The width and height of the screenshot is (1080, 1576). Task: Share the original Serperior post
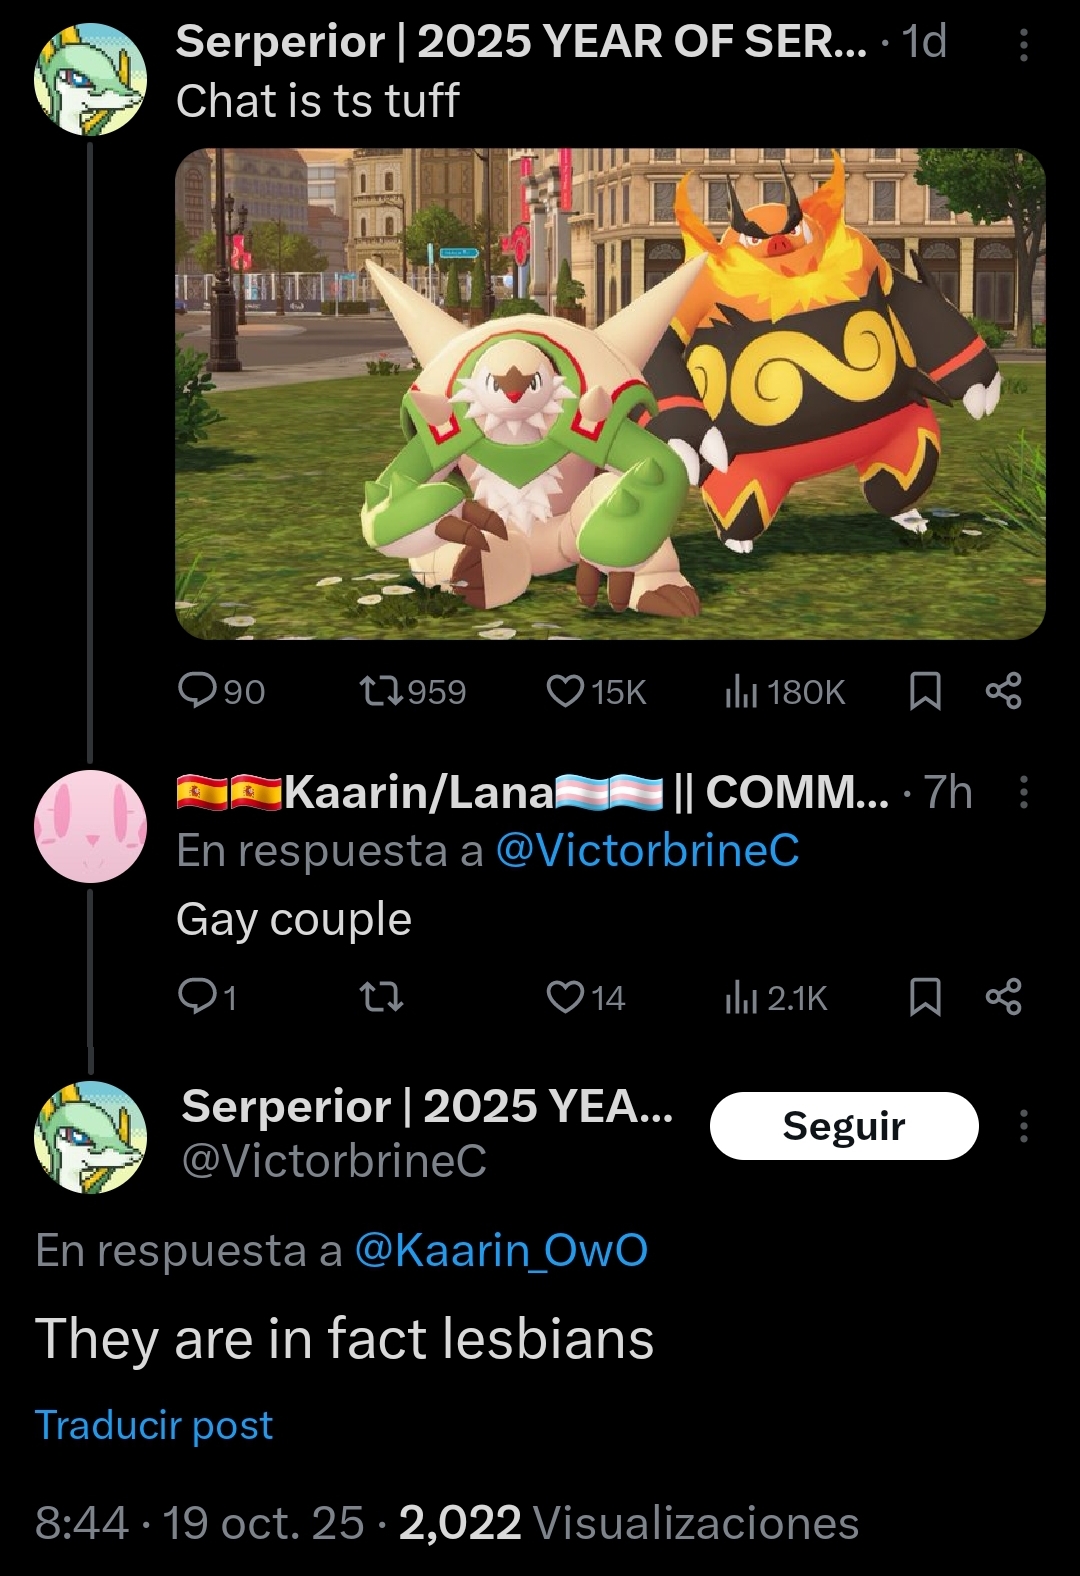(x=1003, y=691)
